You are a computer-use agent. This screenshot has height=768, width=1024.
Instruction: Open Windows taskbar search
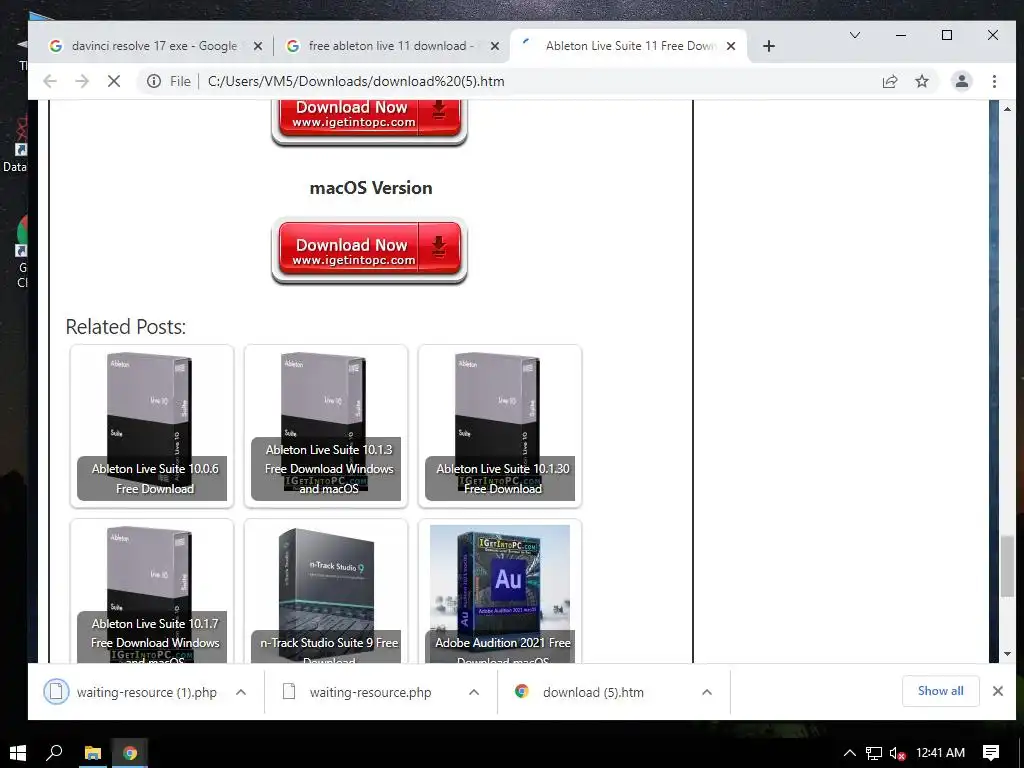[54, 753]
